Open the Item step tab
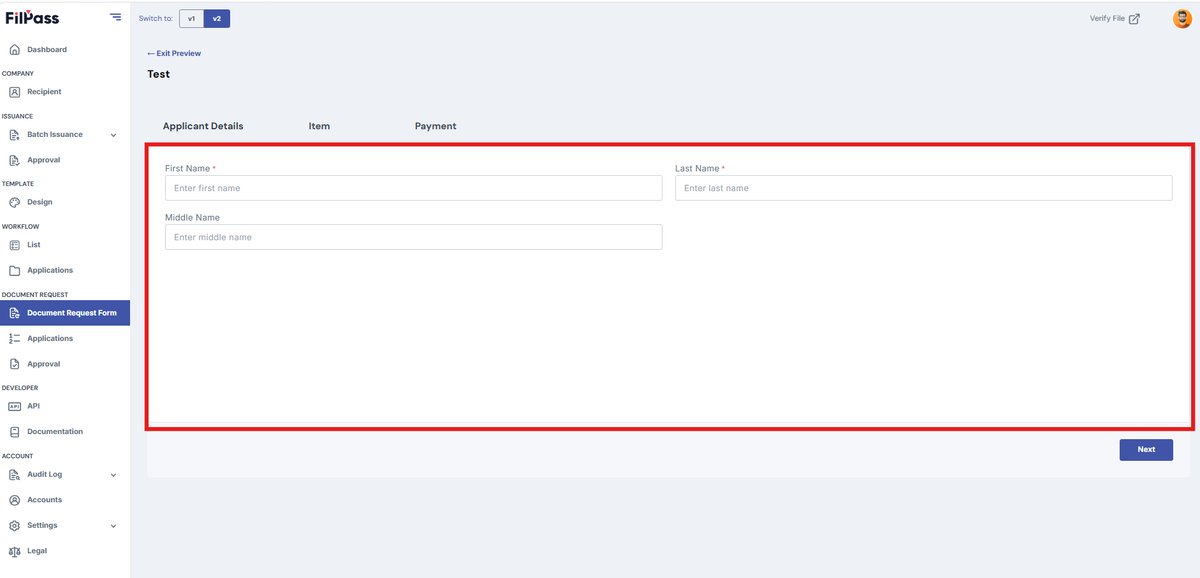The image size is (1200, 578). 319,126
